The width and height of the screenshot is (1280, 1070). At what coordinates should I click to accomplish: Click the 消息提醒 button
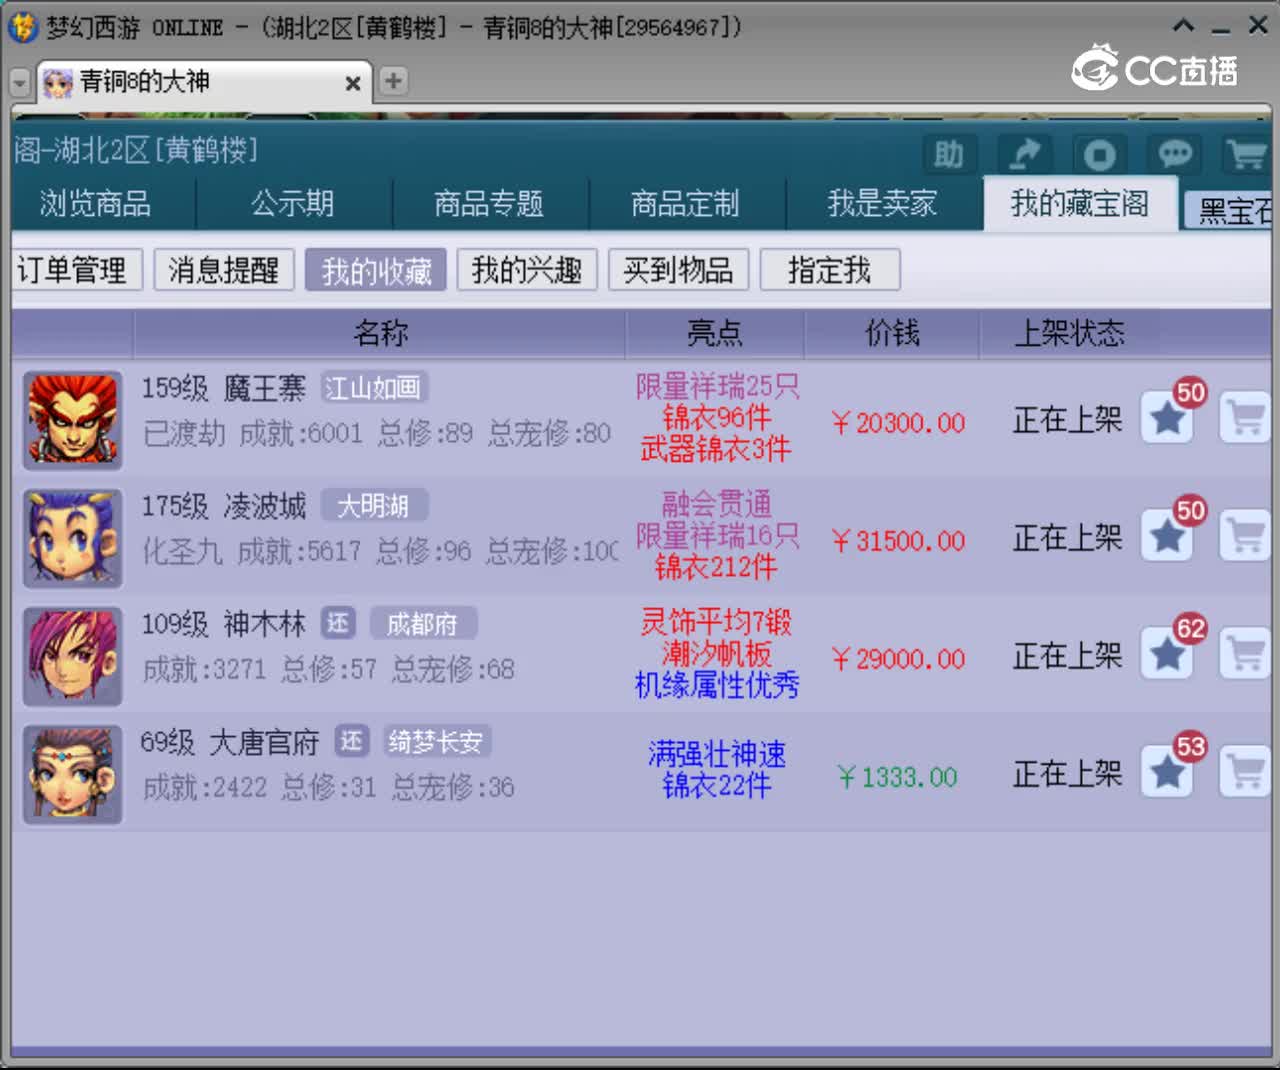(224, 270)
